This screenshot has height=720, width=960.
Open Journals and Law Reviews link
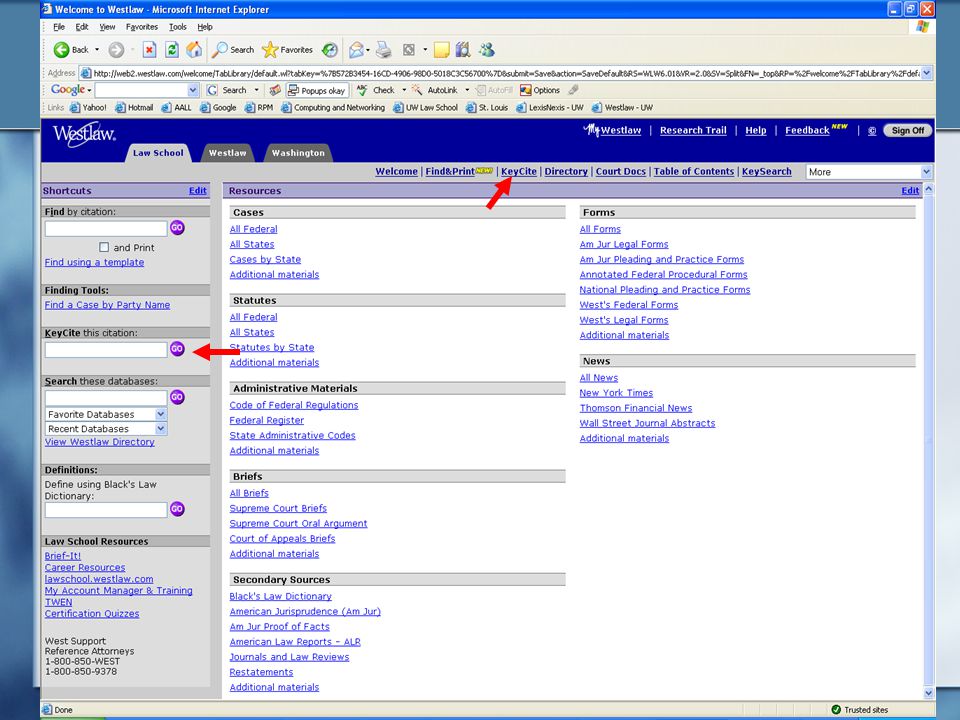point(289,657)
